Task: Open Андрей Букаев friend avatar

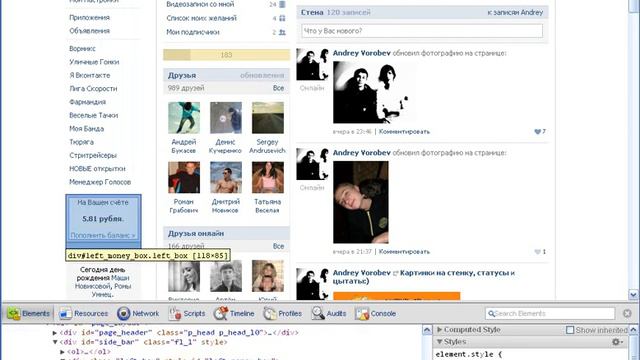Action: (184, 118)
